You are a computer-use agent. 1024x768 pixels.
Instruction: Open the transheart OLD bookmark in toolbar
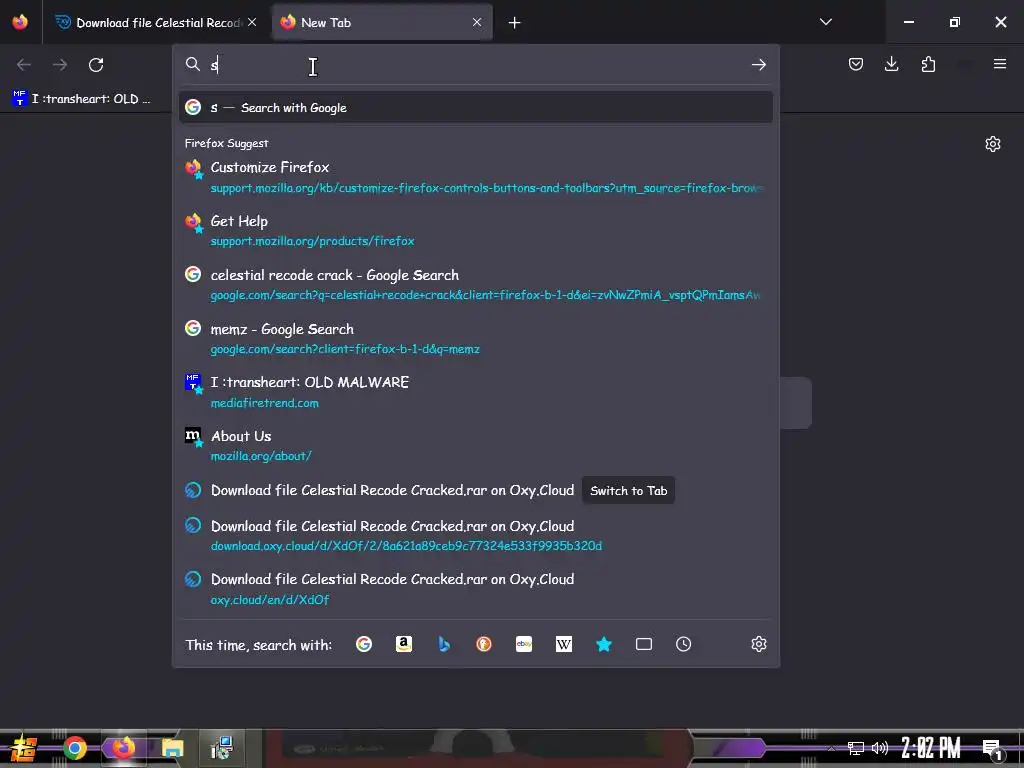pyautogui.click(x=82, y=99)
